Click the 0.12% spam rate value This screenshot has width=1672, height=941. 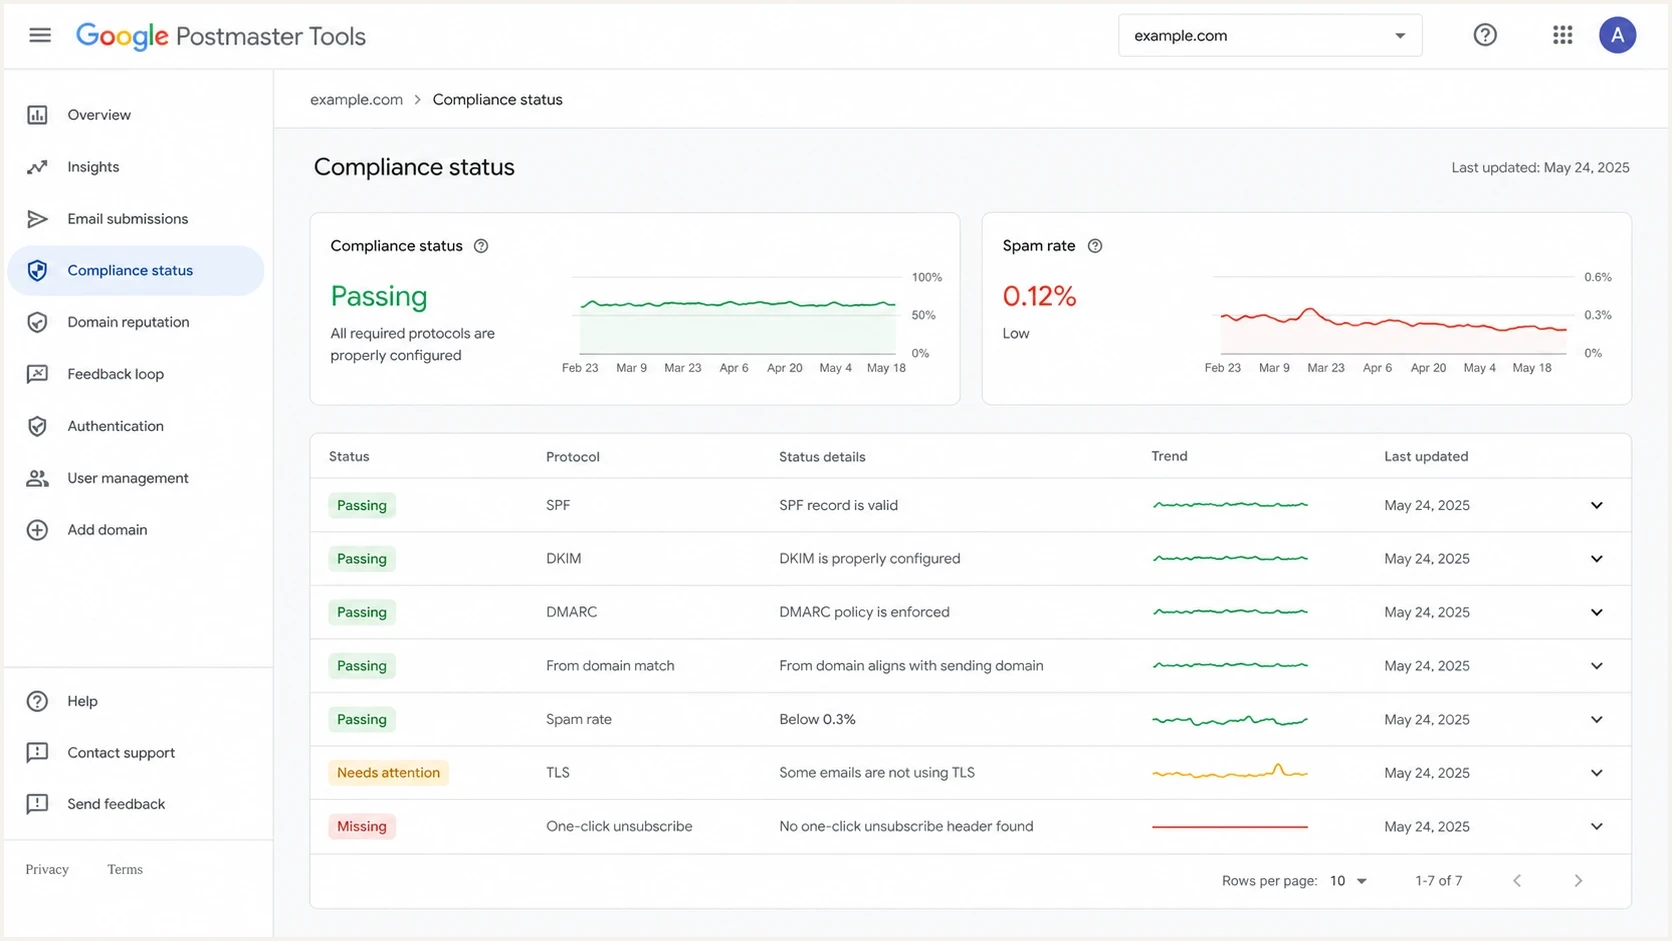click(1039, 296)
